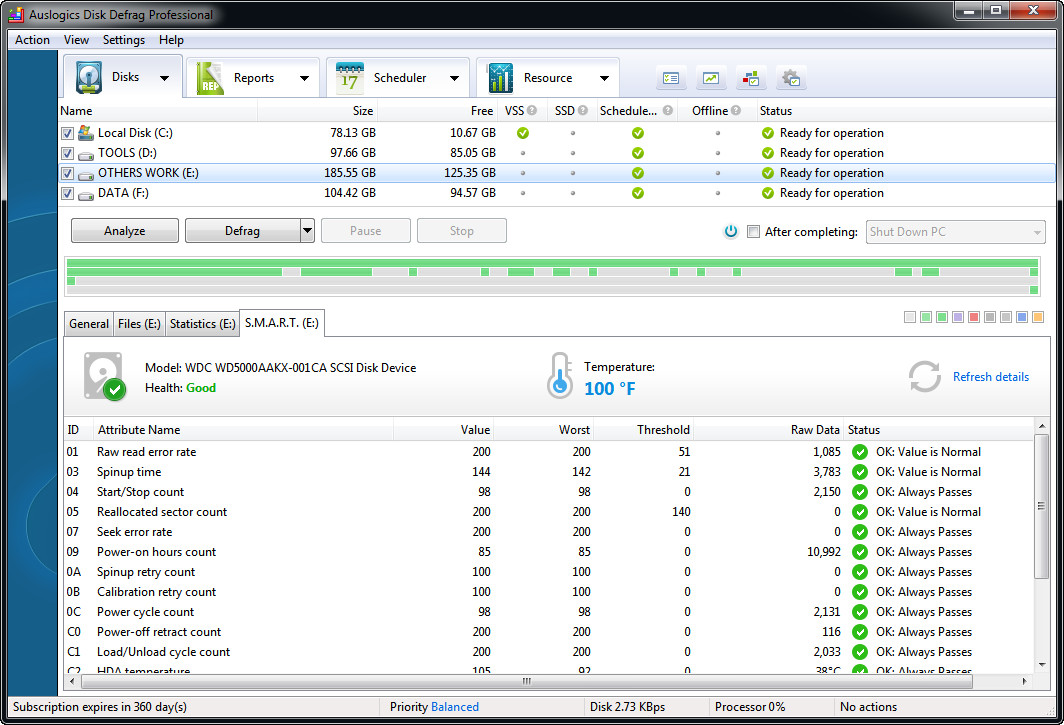Click the VSS column help question icon
The image size is (1064, 725).
pos(532,110)
